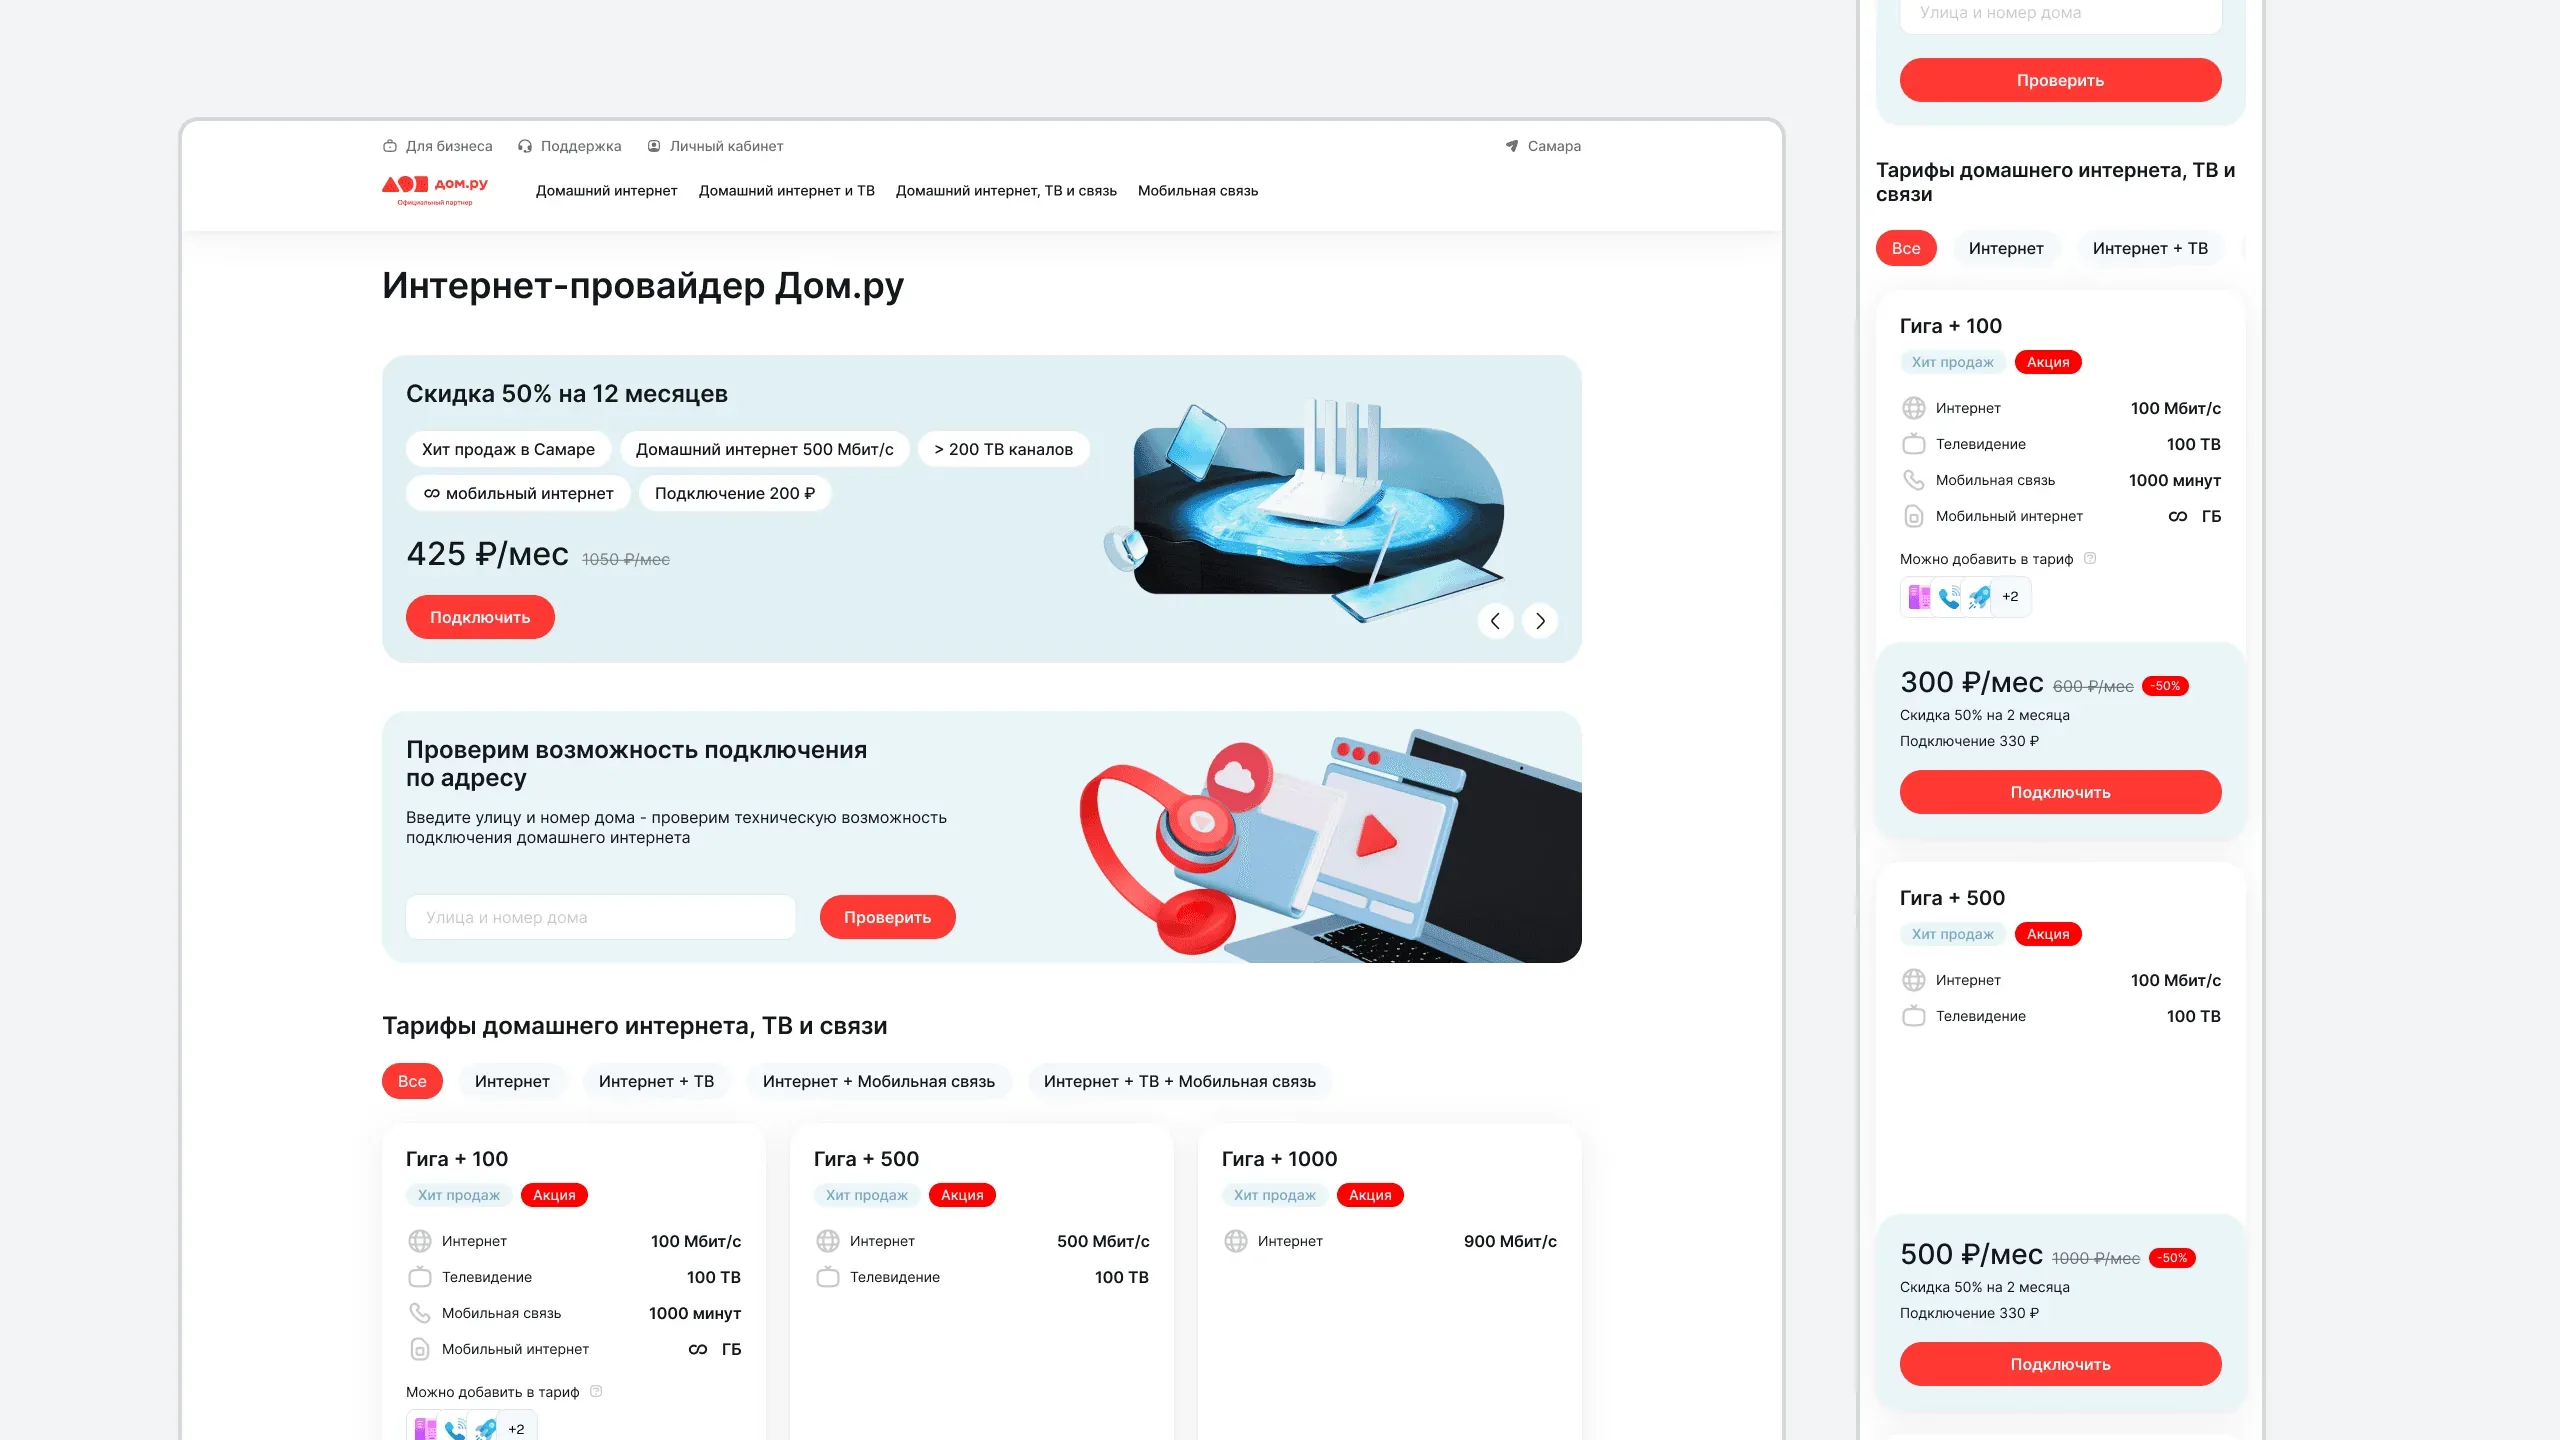Click the TV icon in the mobile Гига + 500 card
The image size is (2560, 1440).
pos(1914,1016)
